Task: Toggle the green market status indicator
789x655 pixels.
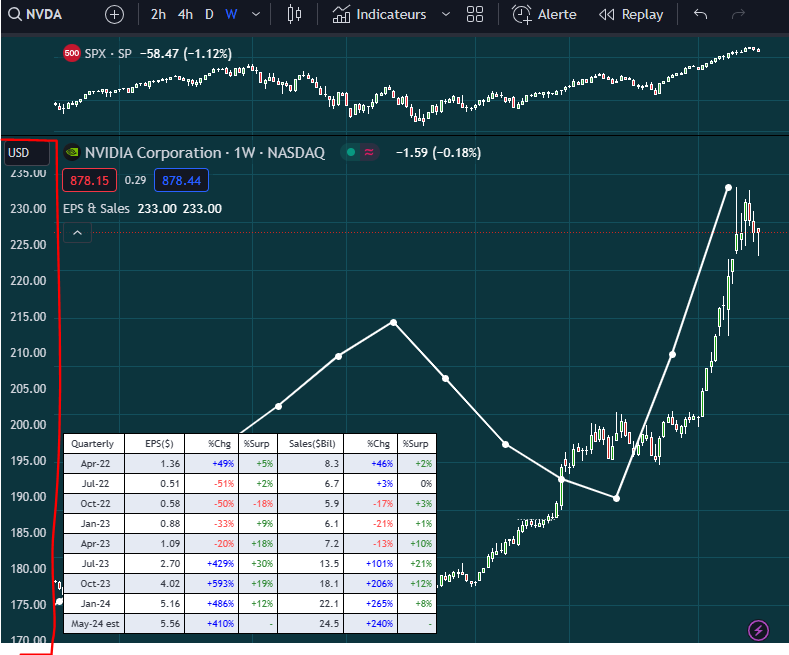Action: pyautogui.click(x=351, y=152)
